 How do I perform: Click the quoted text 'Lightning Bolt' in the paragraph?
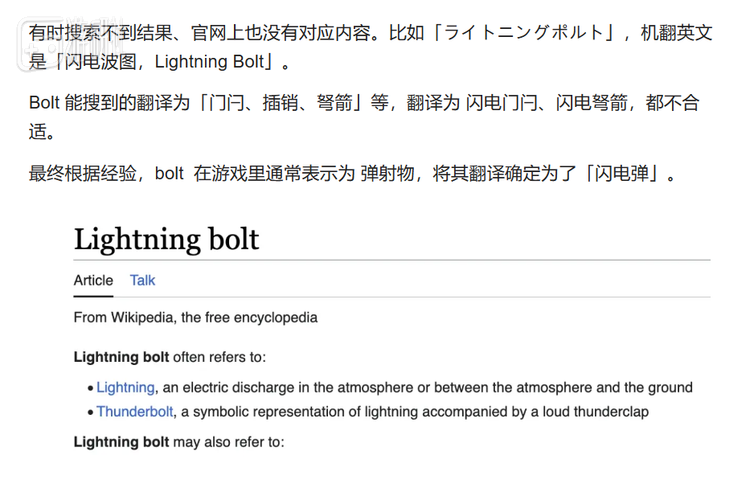(210, 62)
